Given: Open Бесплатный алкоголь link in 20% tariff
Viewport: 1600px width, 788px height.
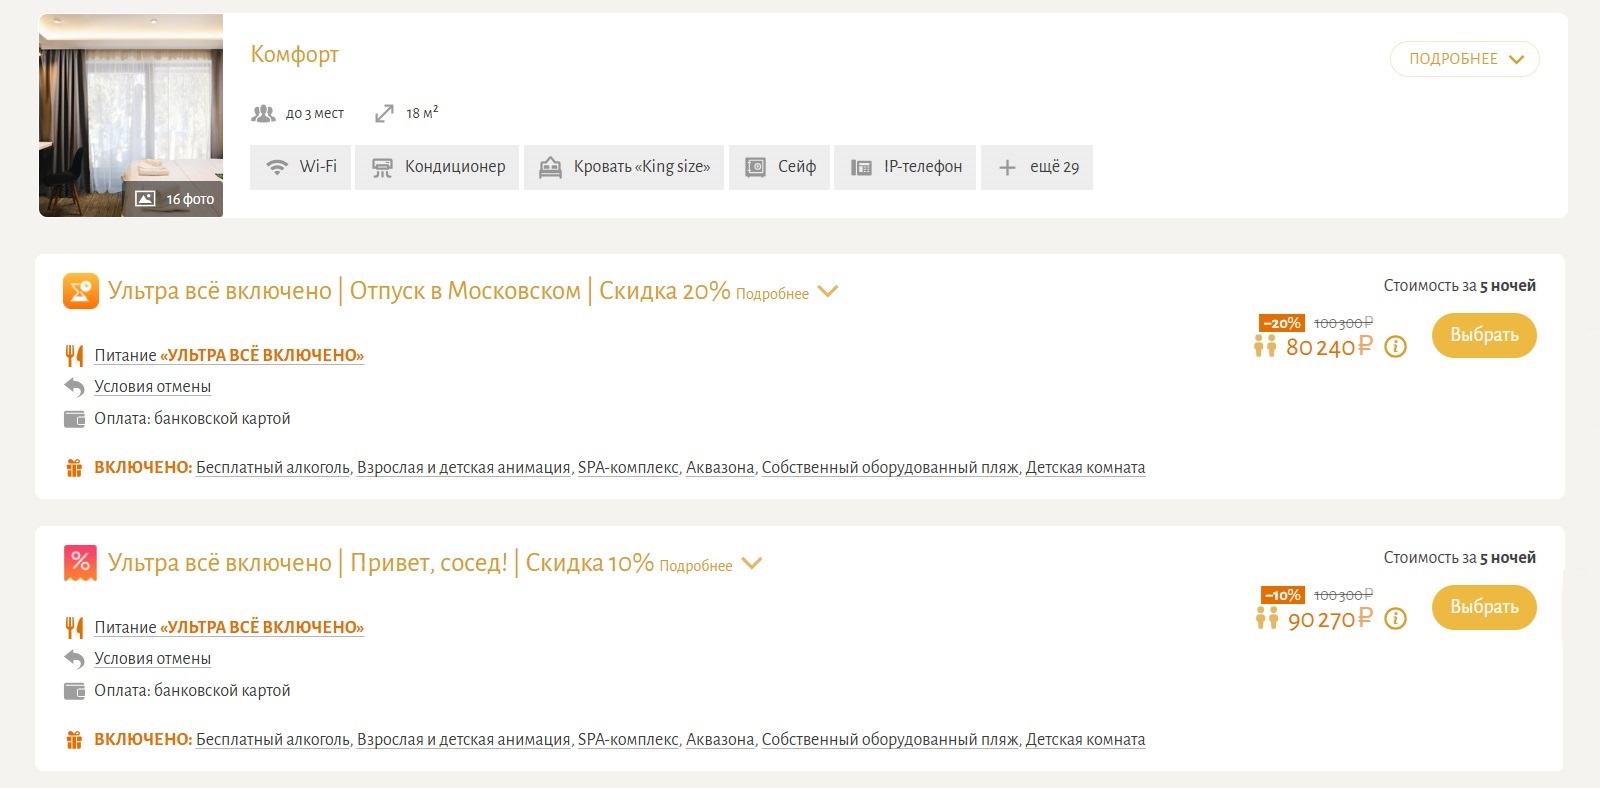Looking at the screenshot, I should (x=273, y=468).
